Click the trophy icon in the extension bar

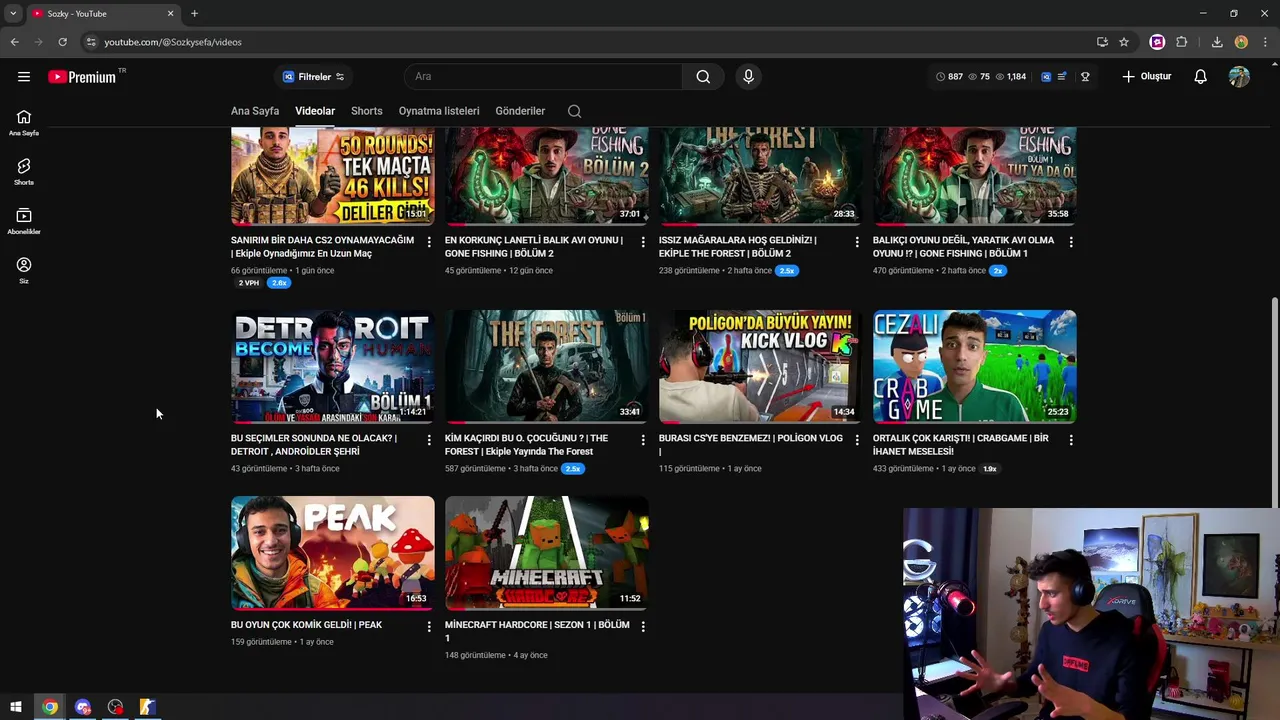click(1085, 77)
